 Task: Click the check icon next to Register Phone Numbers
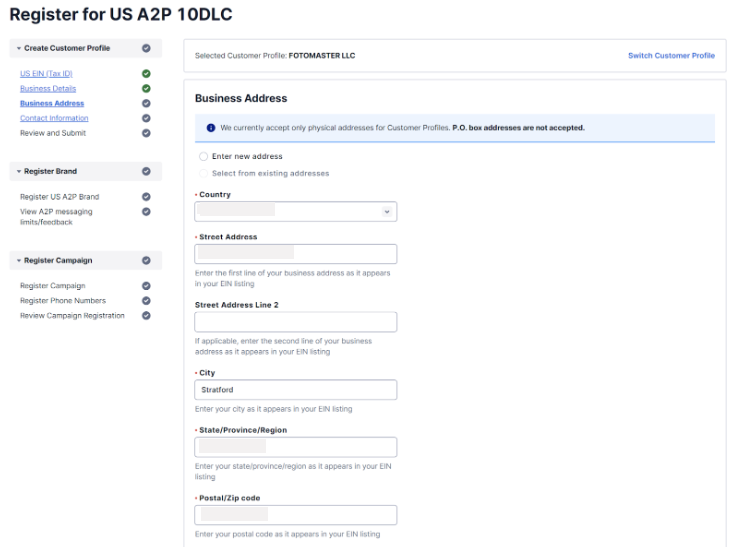146,300
